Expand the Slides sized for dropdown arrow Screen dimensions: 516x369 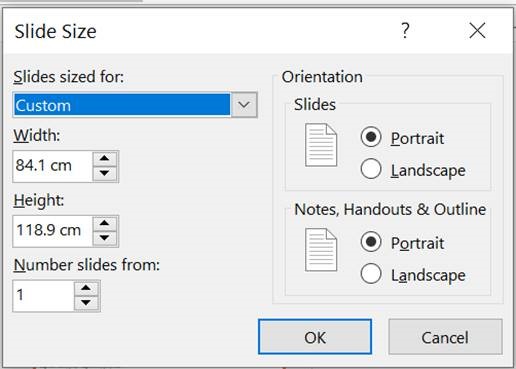coord(244,105)
